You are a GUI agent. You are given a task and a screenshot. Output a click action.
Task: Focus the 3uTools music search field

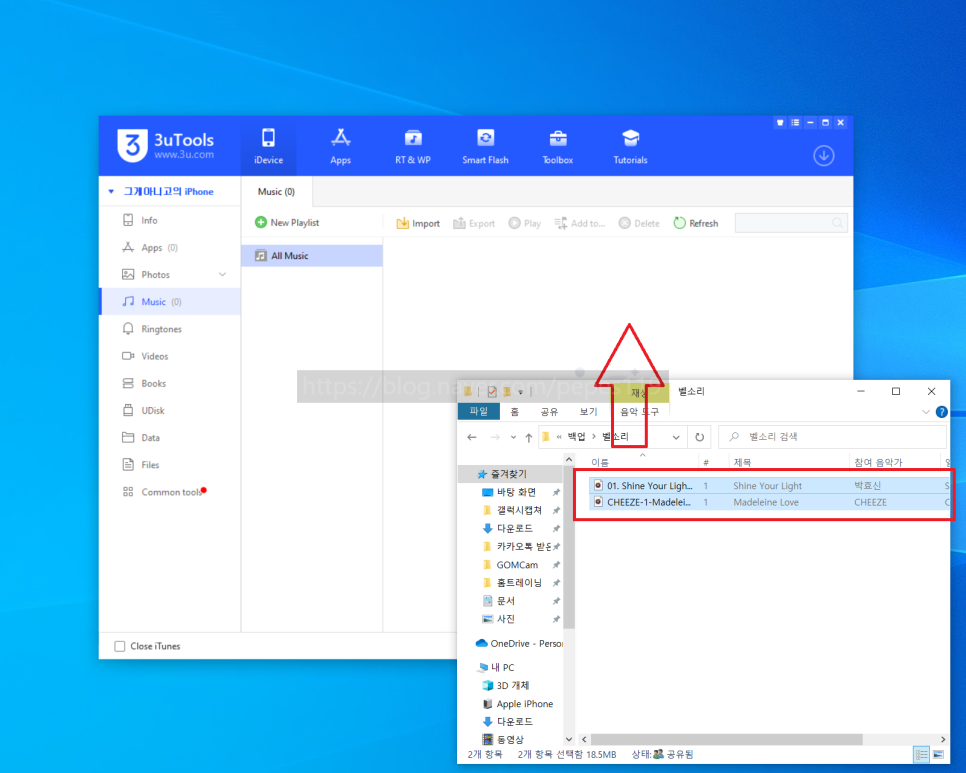tap(790, 223)
